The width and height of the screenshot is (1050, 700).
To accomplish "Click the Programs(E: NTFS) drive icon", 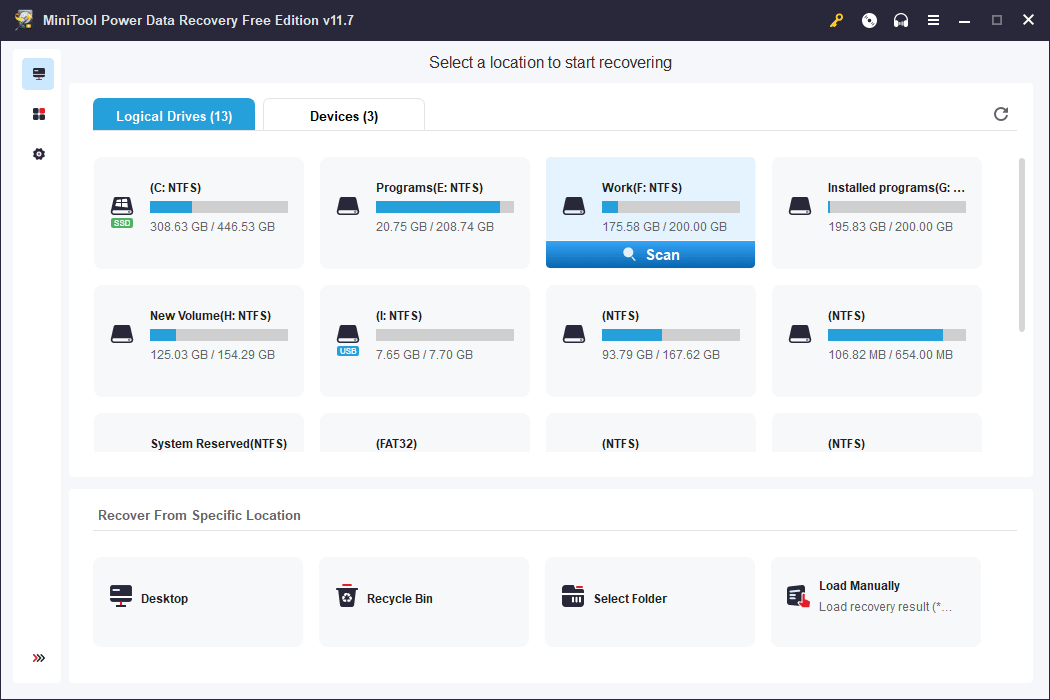I will [x=348, y=206].
